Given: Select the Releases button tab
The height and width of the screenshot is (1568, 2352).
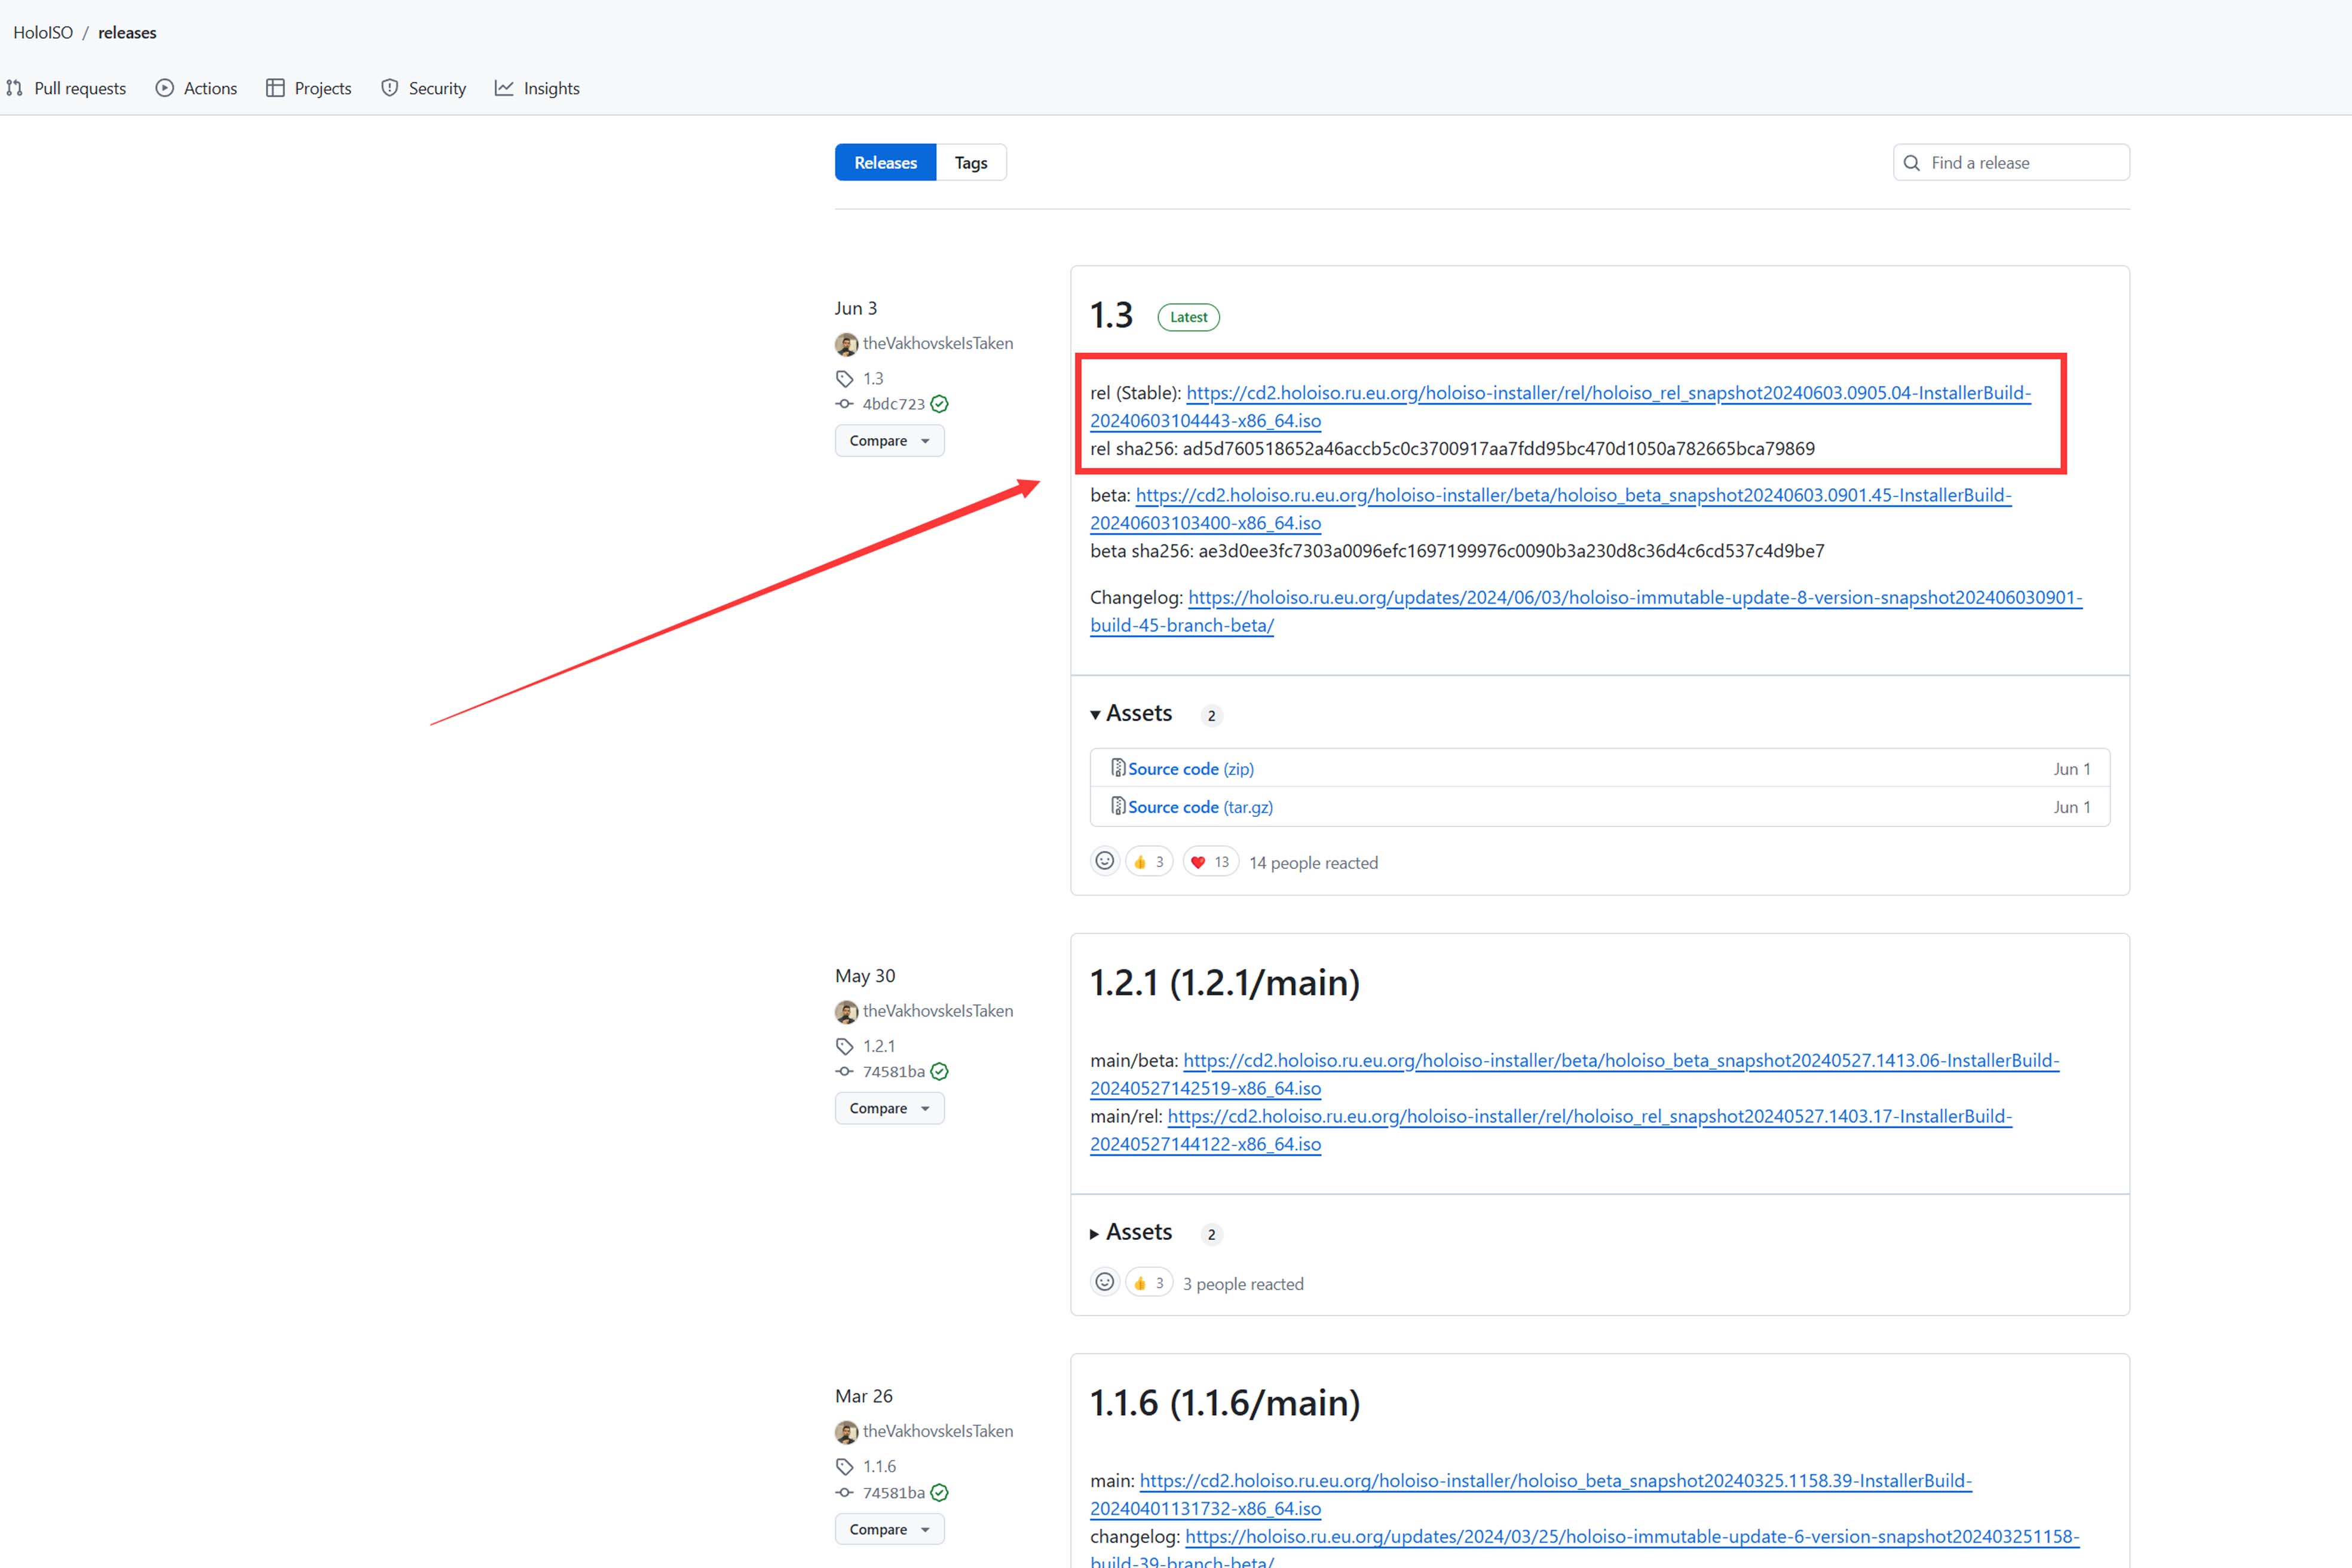Looking at the screenshot, I should coord(885,162).
